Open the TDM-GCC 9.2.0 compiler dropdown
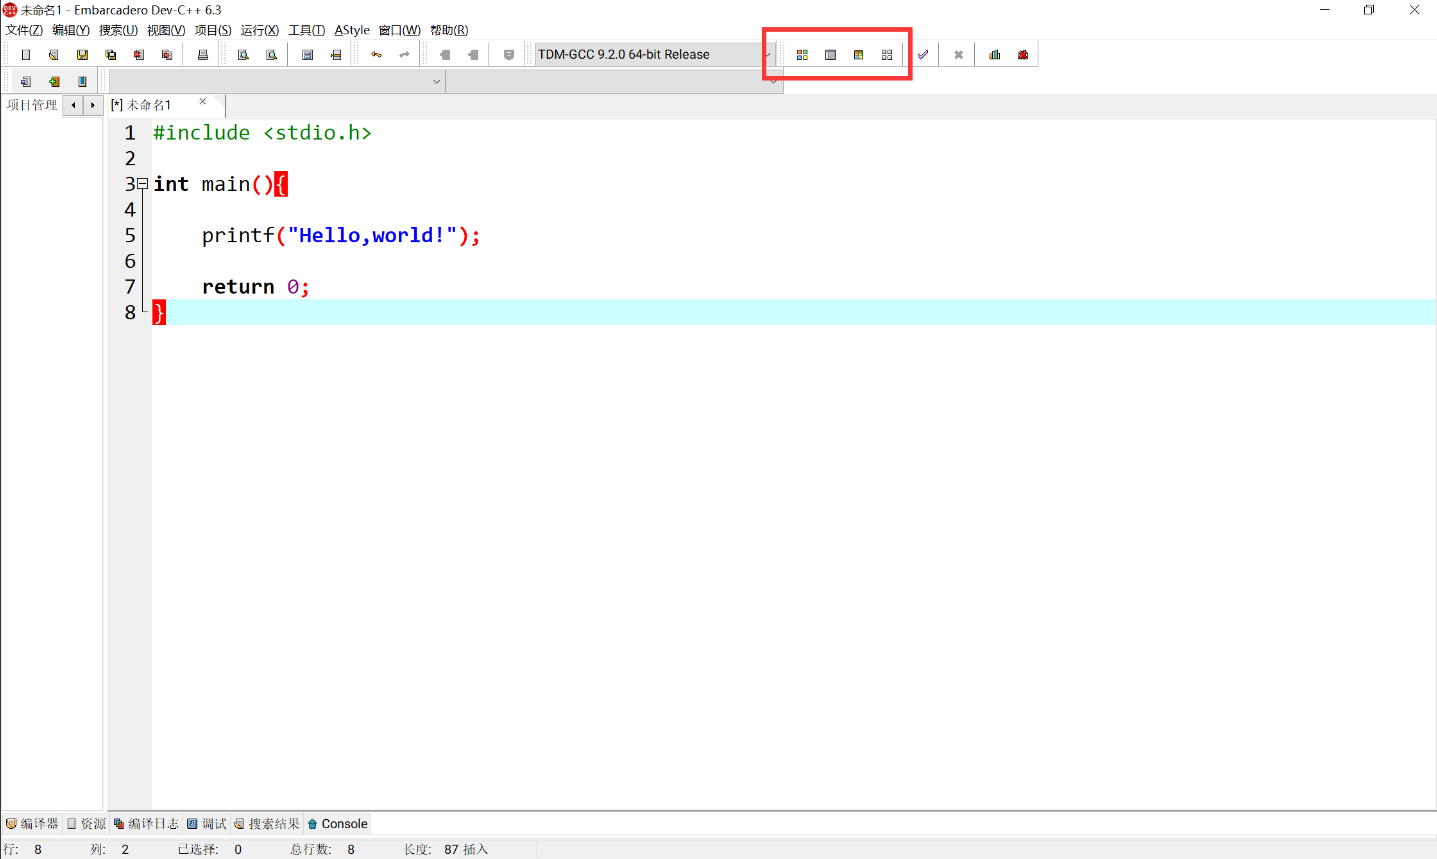This screenshot has width=1437, height=859. 767,55
